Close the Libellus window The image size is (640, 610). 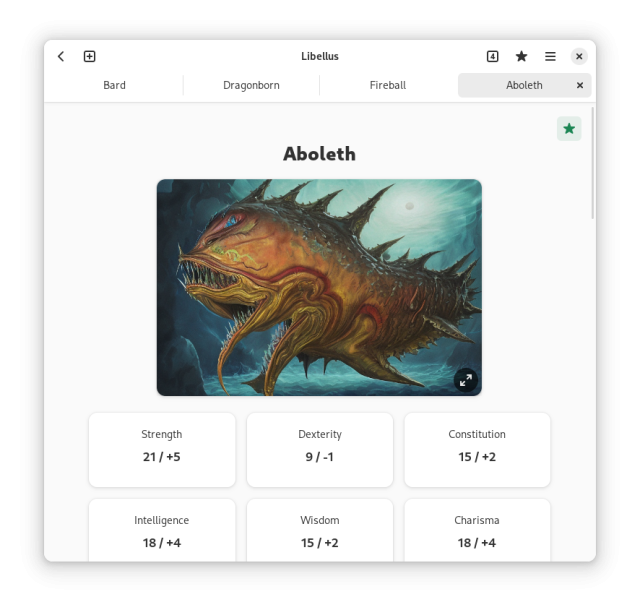click(579, 56)
